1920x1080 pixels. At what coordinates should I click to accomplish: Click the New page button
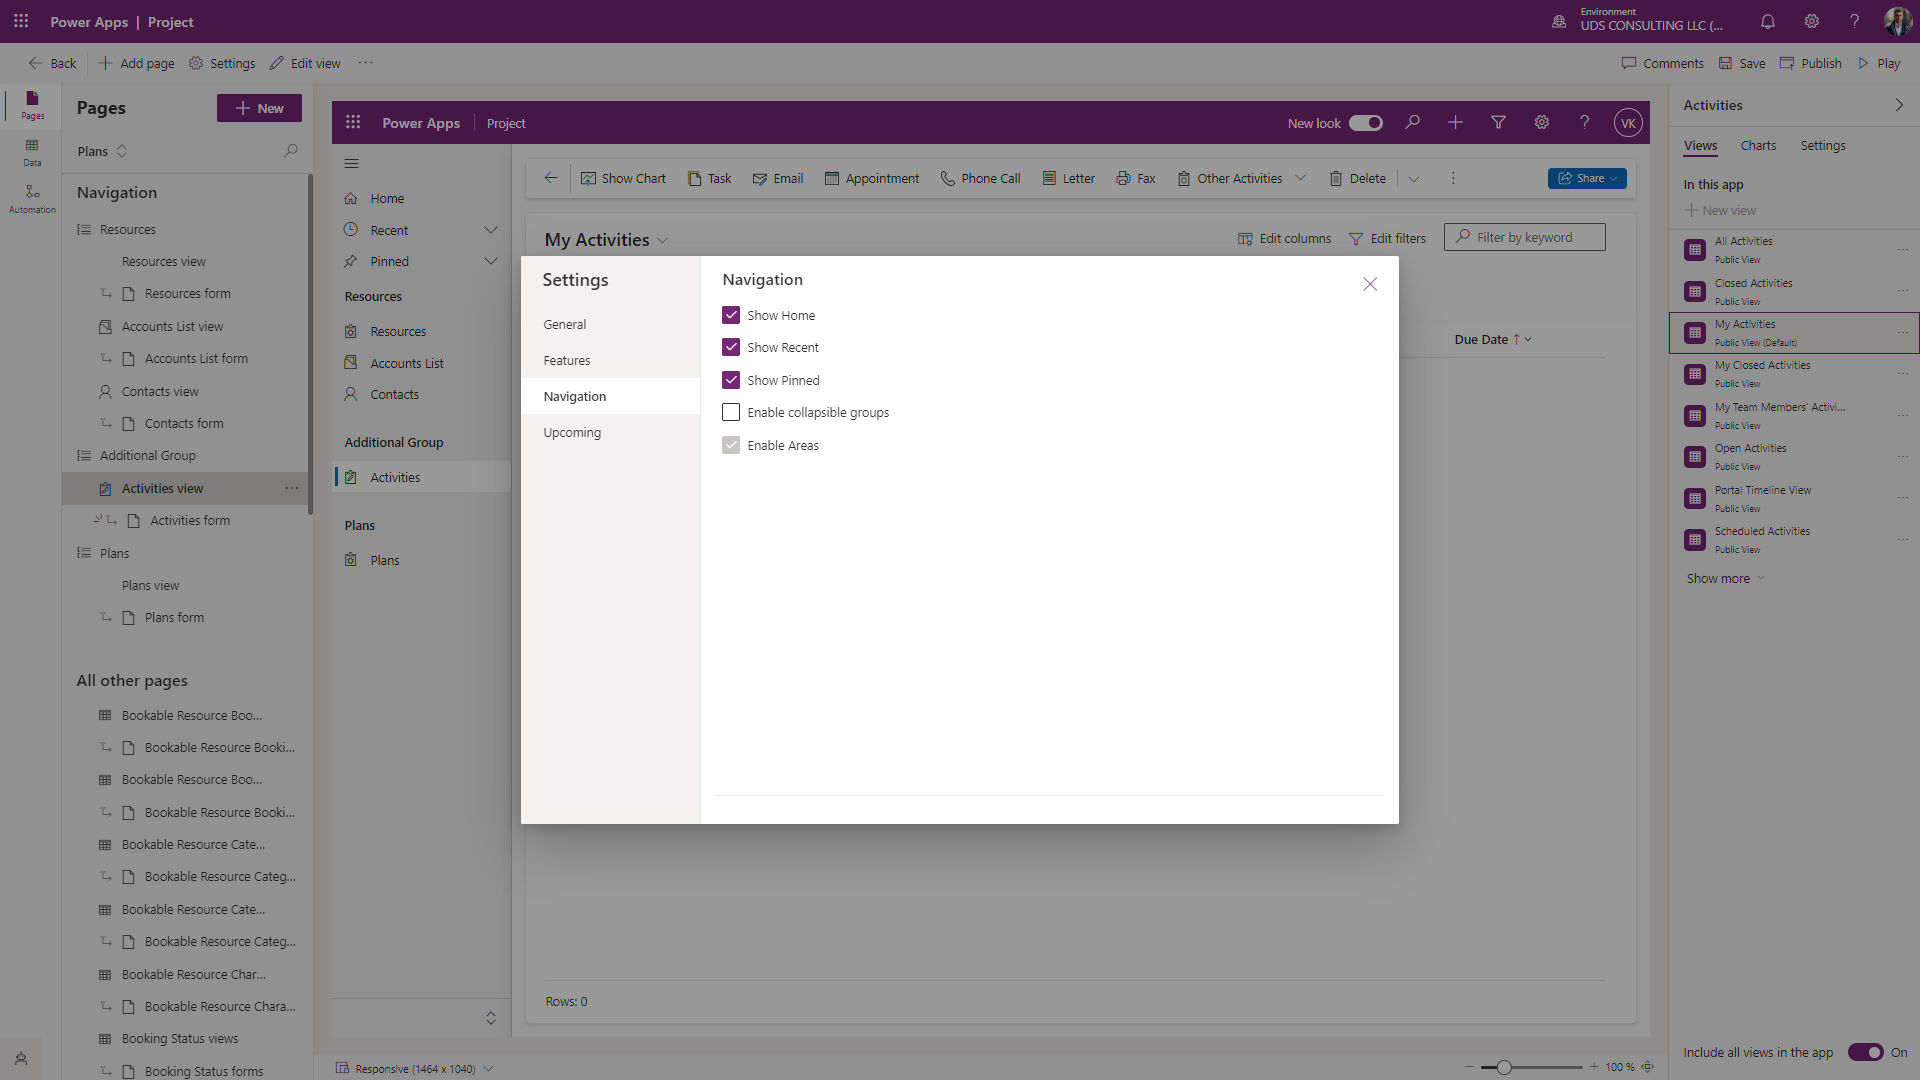(259, 108)
